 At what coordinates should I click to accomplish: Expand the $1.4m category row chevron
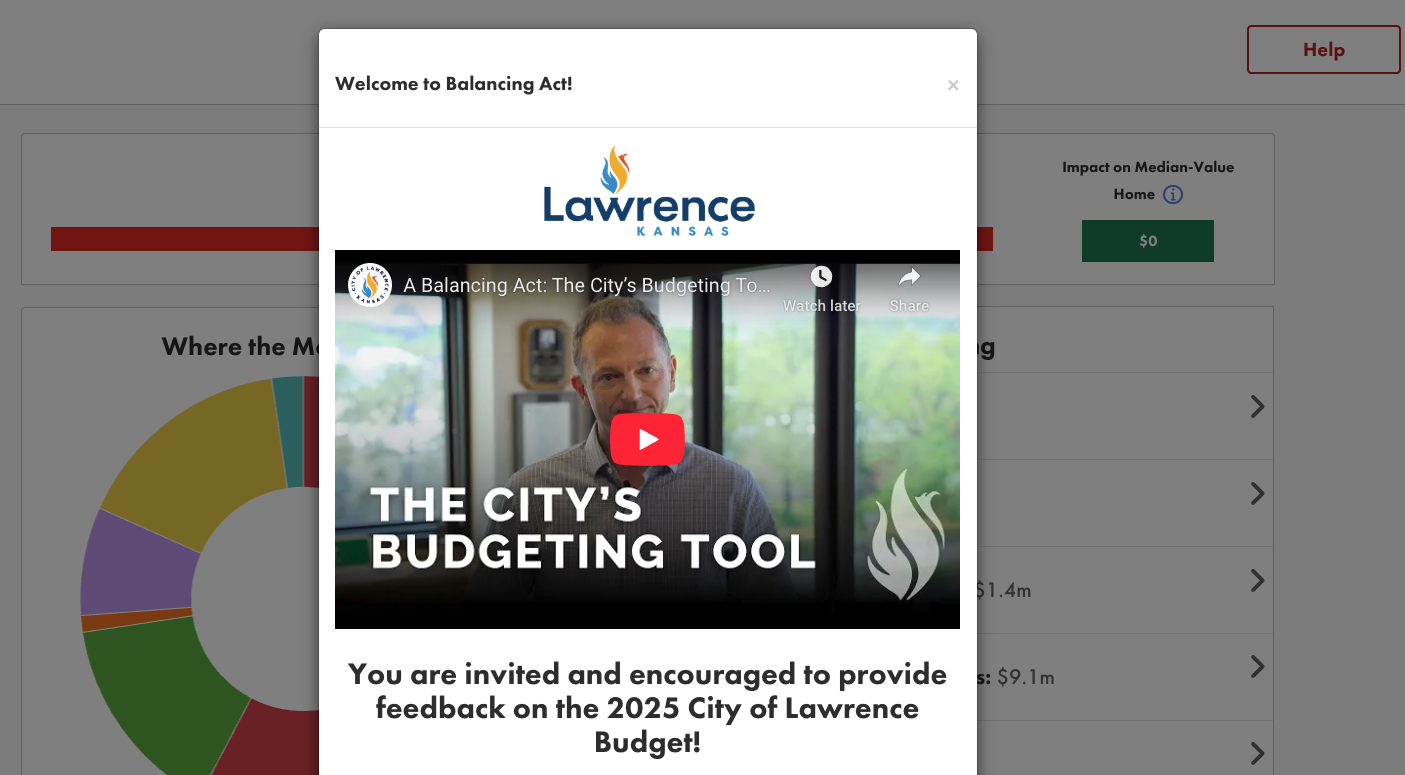pos(1257,581)
